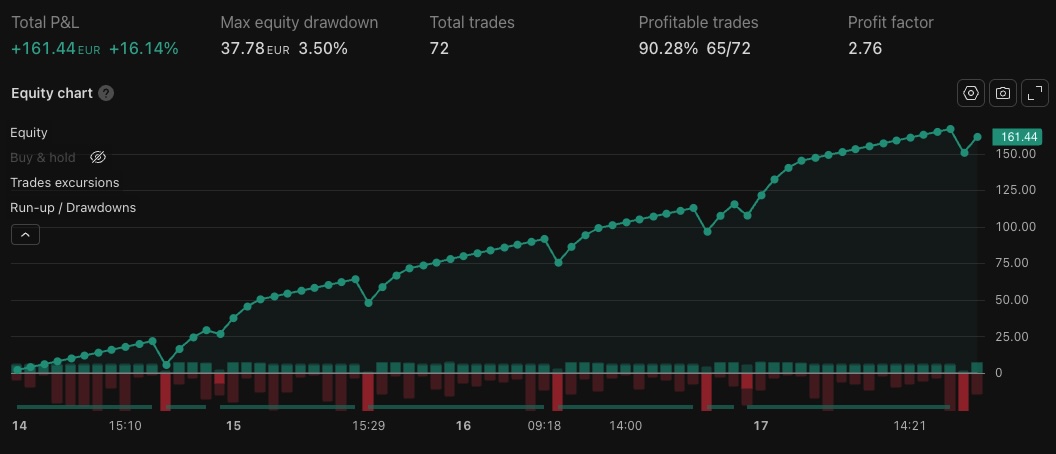Screen dimensions: 1056x454
Task: Click the date label 16 on time axis
Action: 463,425
